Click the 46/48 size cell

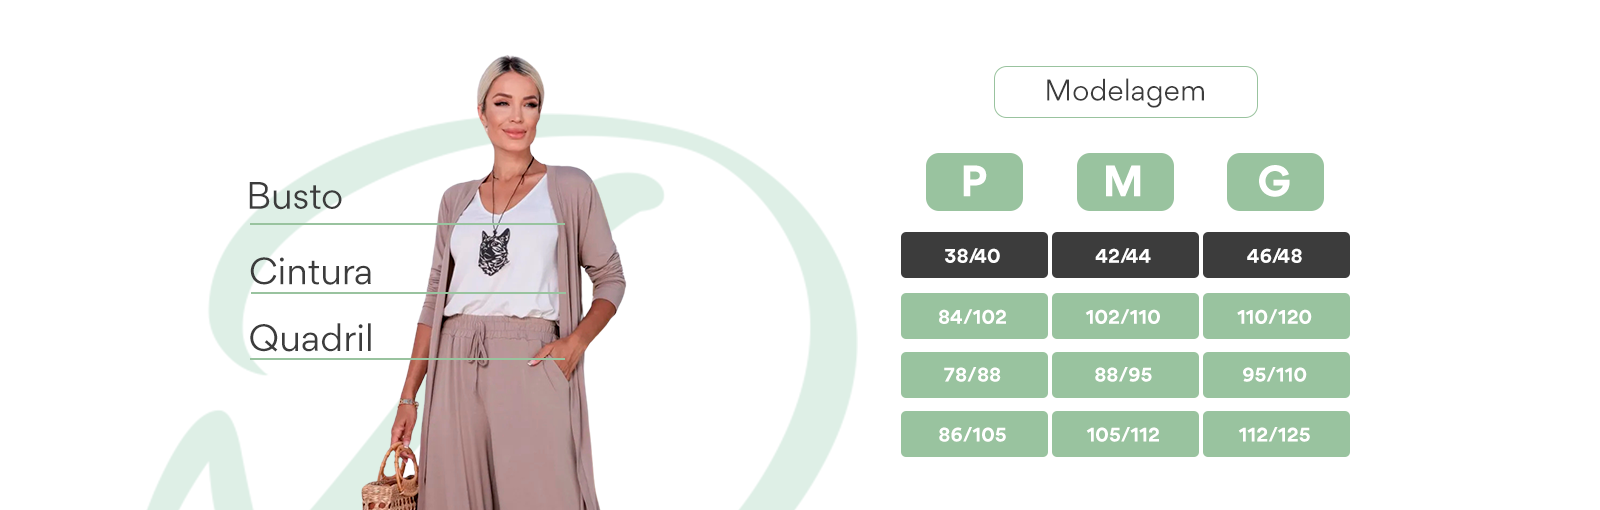[1276, 255]
